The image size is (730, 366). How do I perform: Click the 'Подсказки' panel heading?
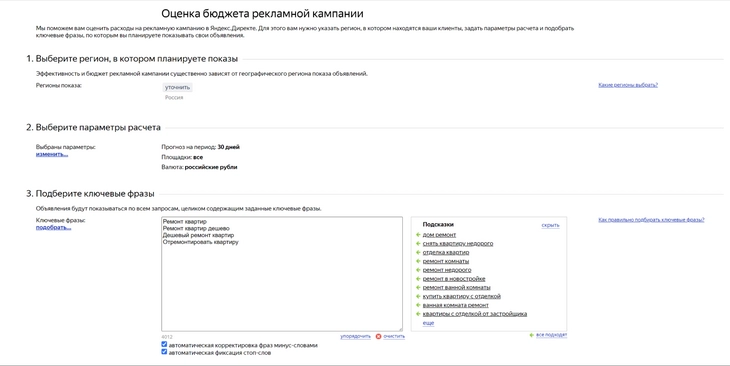click(438, 224)
